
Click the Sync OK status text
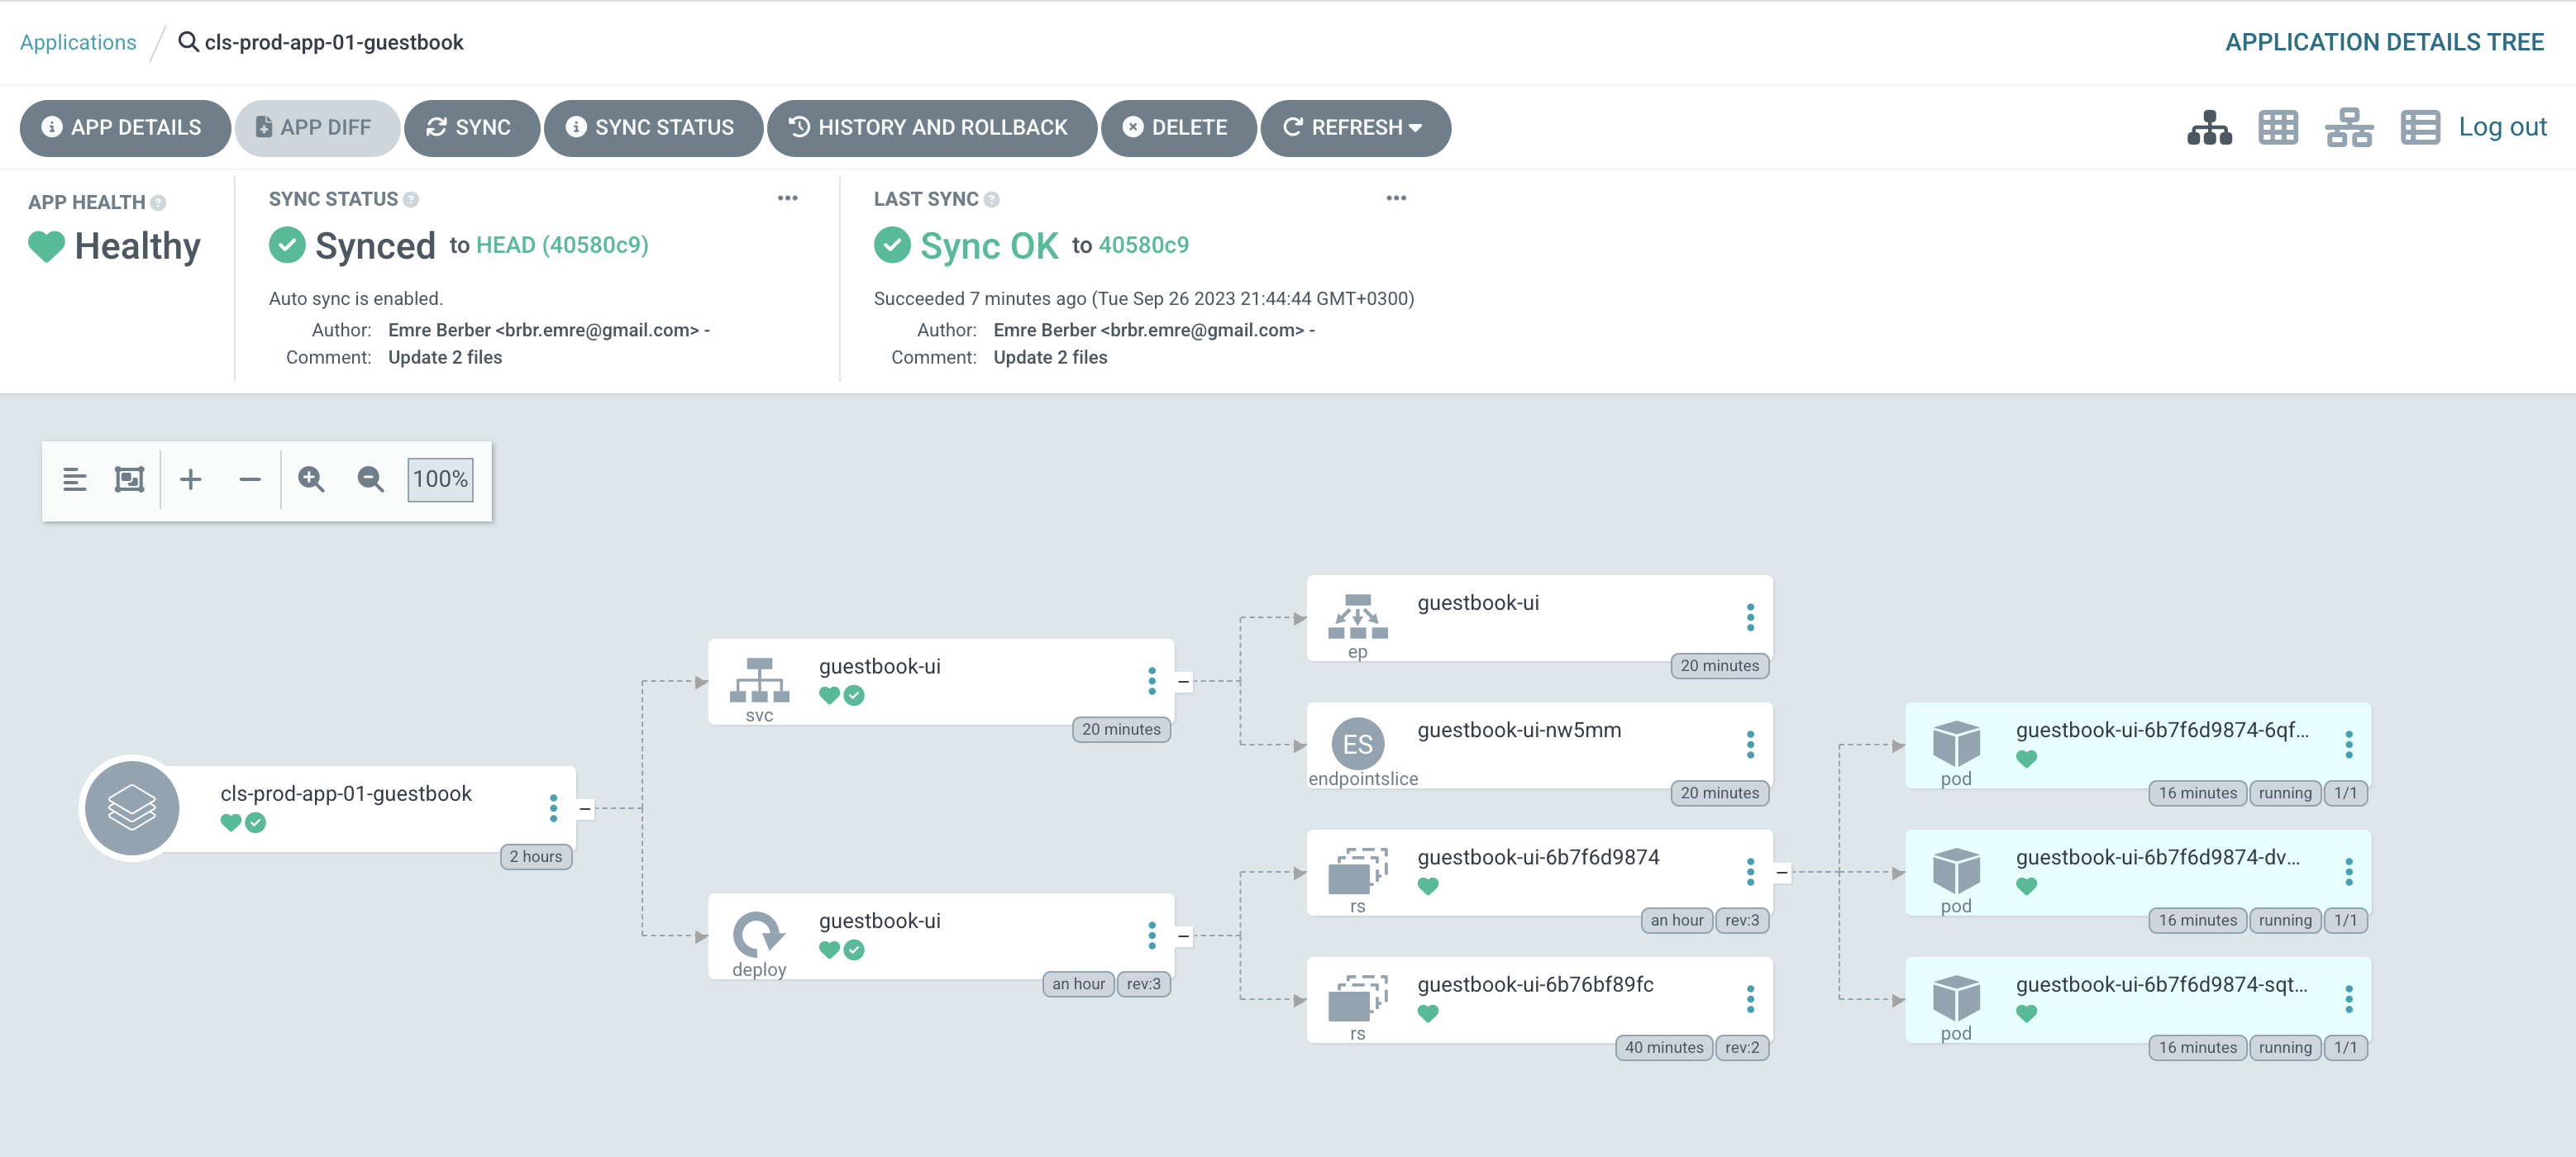(989, 246)
